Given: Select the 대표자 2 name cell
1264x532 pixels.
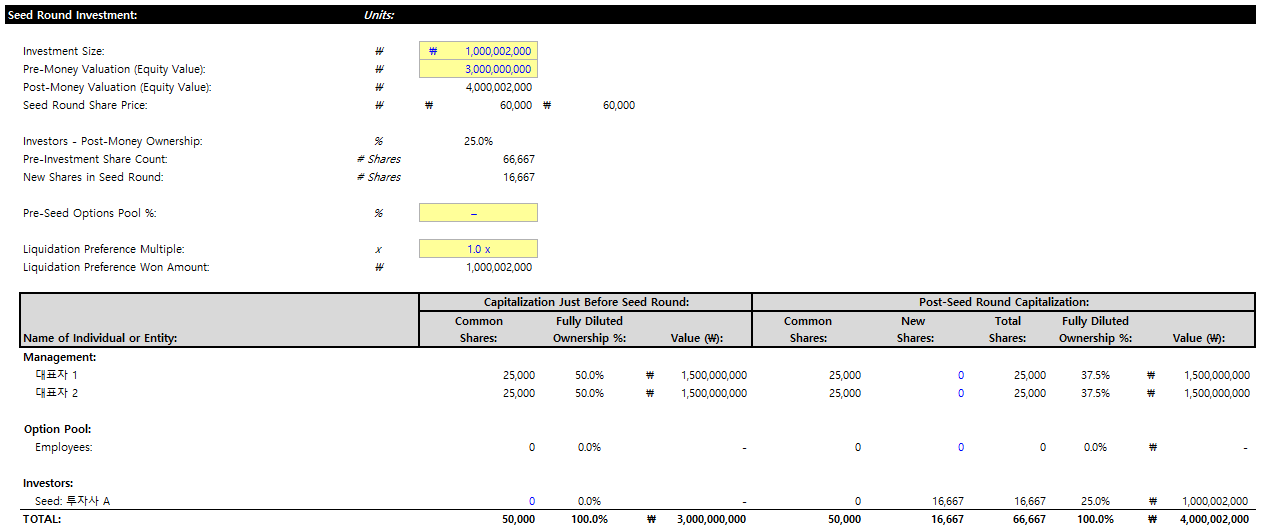Looking at the screenshot, I should point(56,393).
